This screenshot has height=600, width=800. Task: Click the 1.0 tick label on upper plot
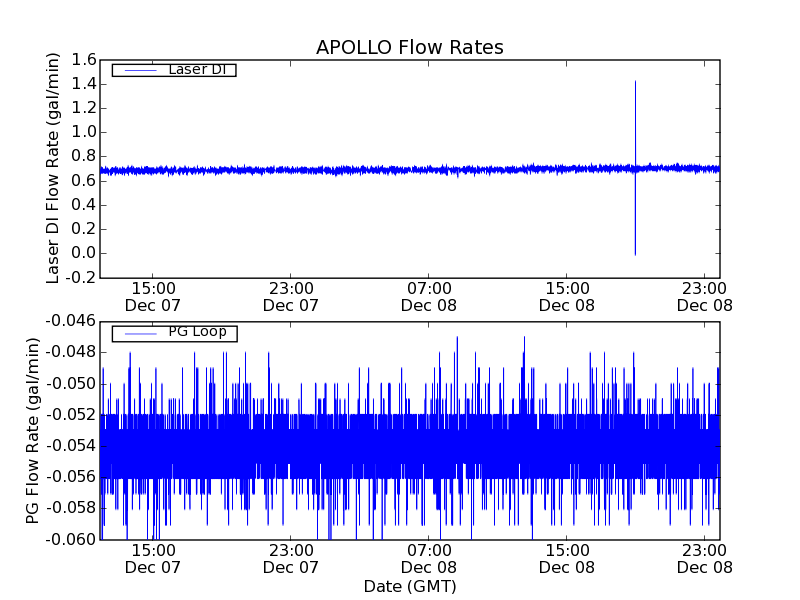pyautogui.click(x=83, y=132)
